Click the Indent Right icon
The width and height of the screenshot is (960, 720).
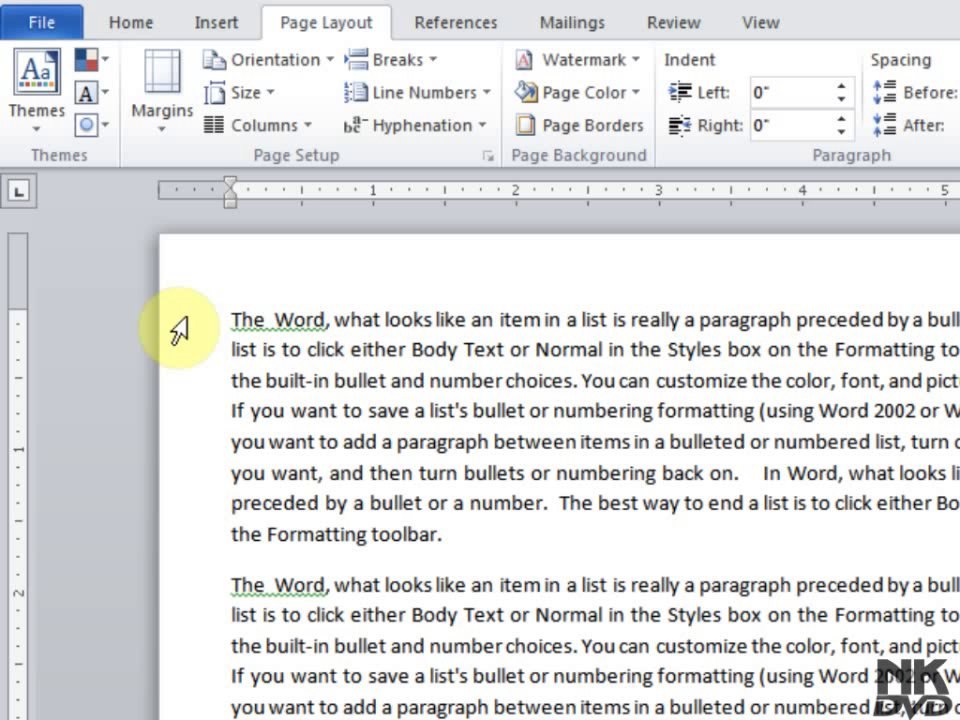coord(680,126)
